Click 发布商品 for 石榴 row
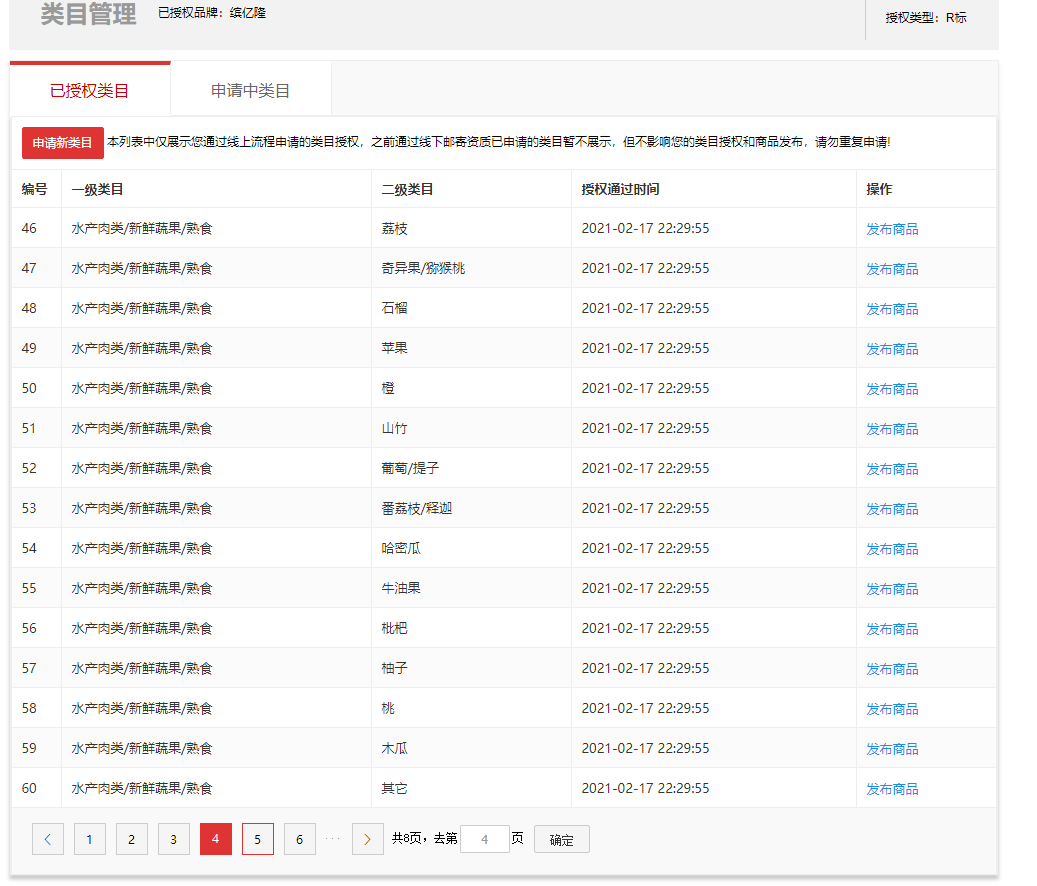The height and width of the screenshot is (886, 1037). [892, 309]
